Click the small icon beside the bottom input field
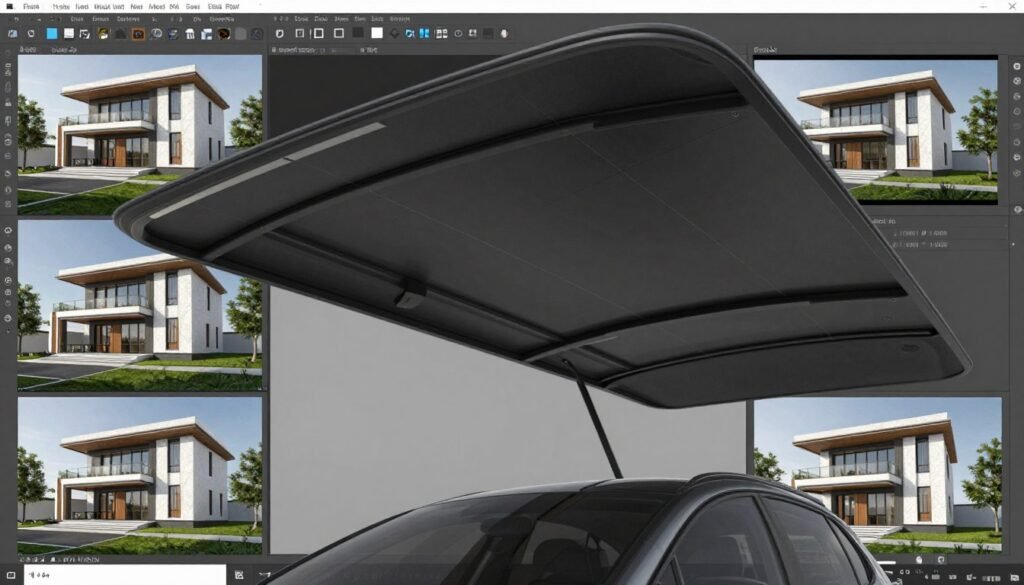 [239, 575]
